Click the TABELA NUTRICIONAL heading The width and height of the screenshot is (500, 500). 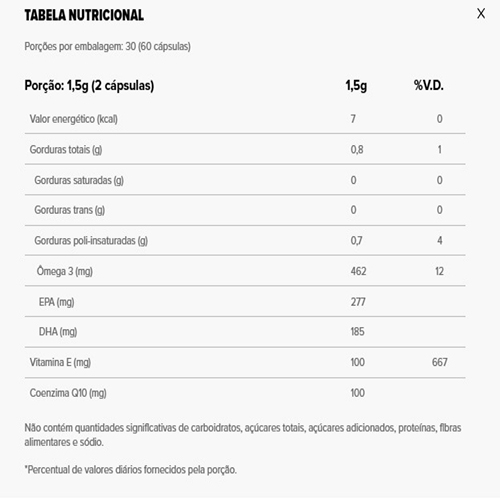(84, 15)
